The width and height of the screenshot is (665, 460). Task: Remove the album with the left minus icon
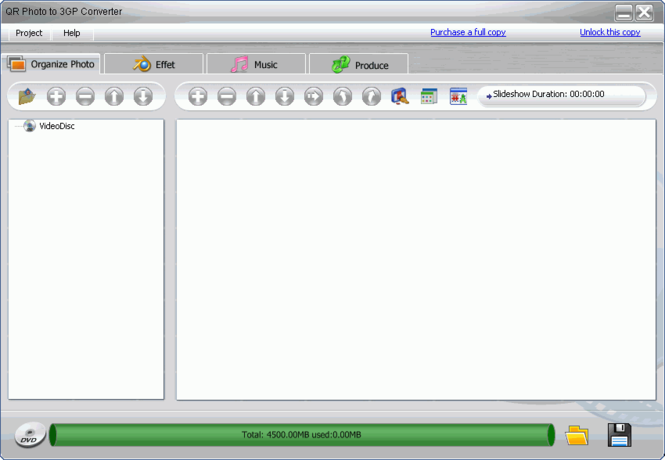(85, 96)
